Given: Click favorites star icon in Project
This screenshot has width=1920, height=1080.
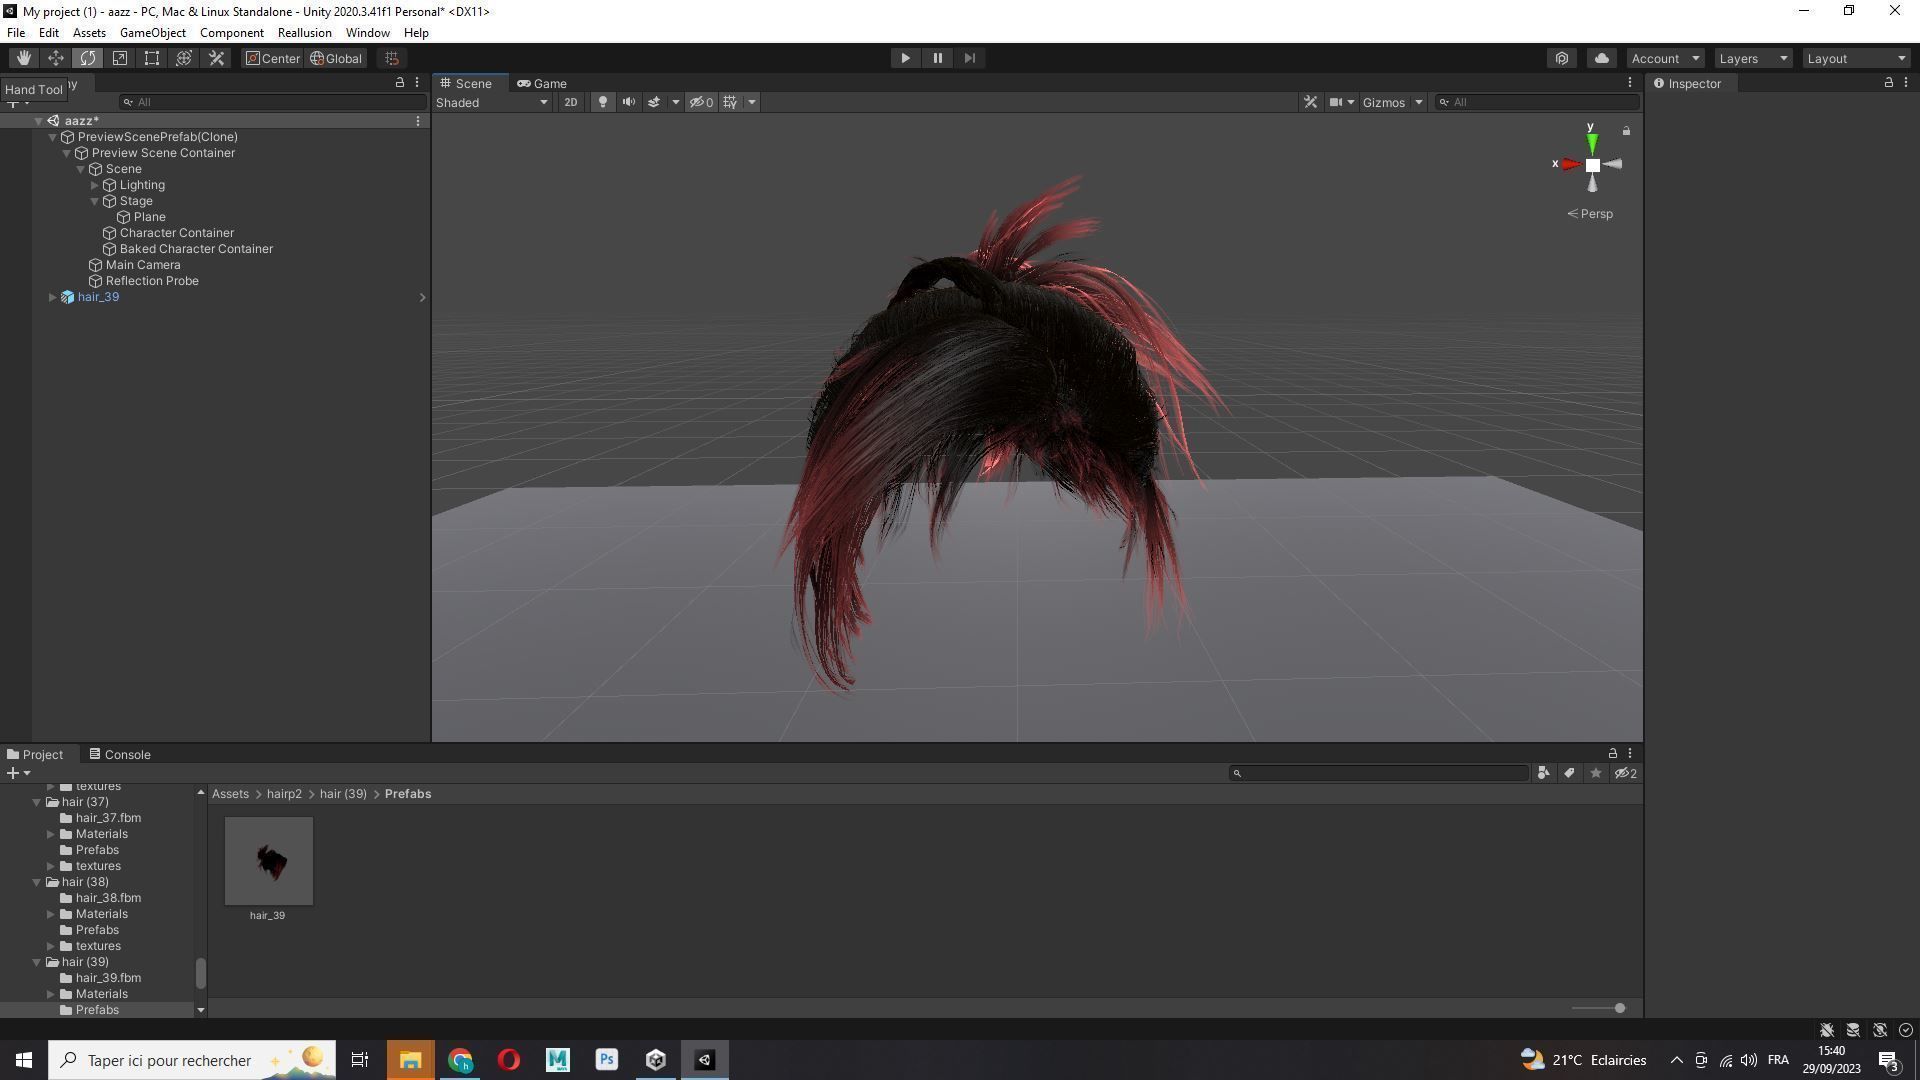Looking at the screenshot, I should tap(1595, 773).
